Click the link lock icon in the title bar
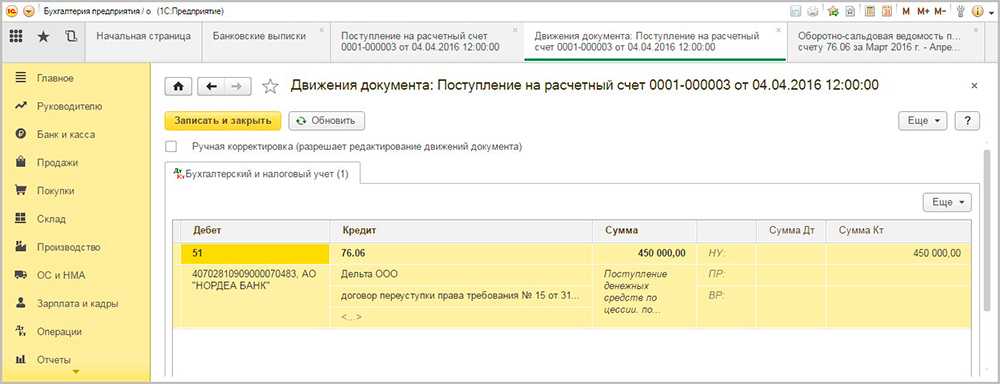This screenshot has width=1000, height=384. [x=849, y=11]
